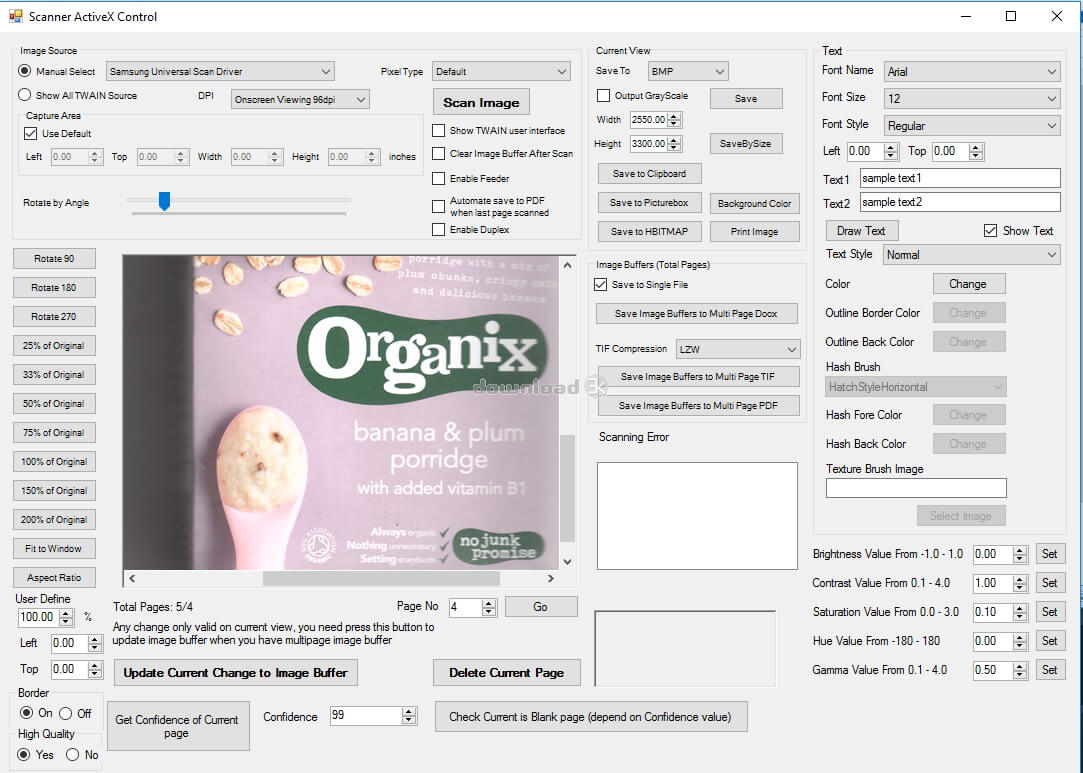Click the Text1 sample text field

pos(960,178)
